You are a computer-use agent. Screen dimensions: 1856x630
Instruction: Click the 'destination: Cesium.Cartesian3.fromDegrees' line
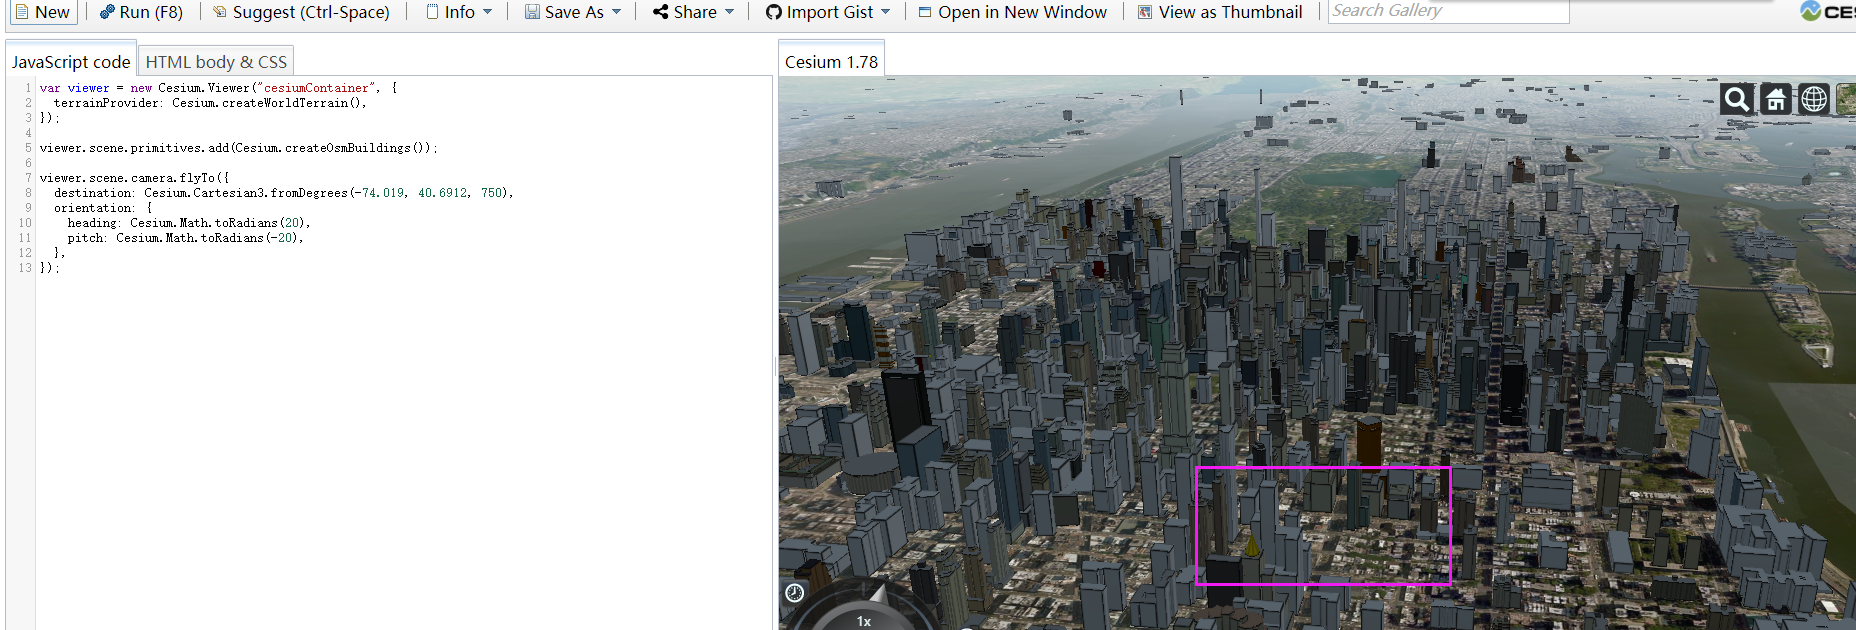coord(283,193)
